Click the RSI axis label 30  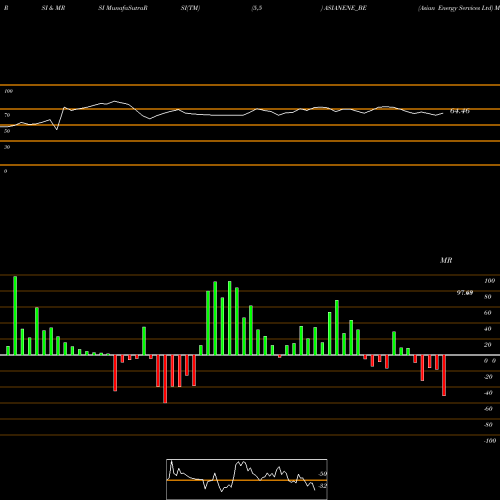[x=7, y=147]
